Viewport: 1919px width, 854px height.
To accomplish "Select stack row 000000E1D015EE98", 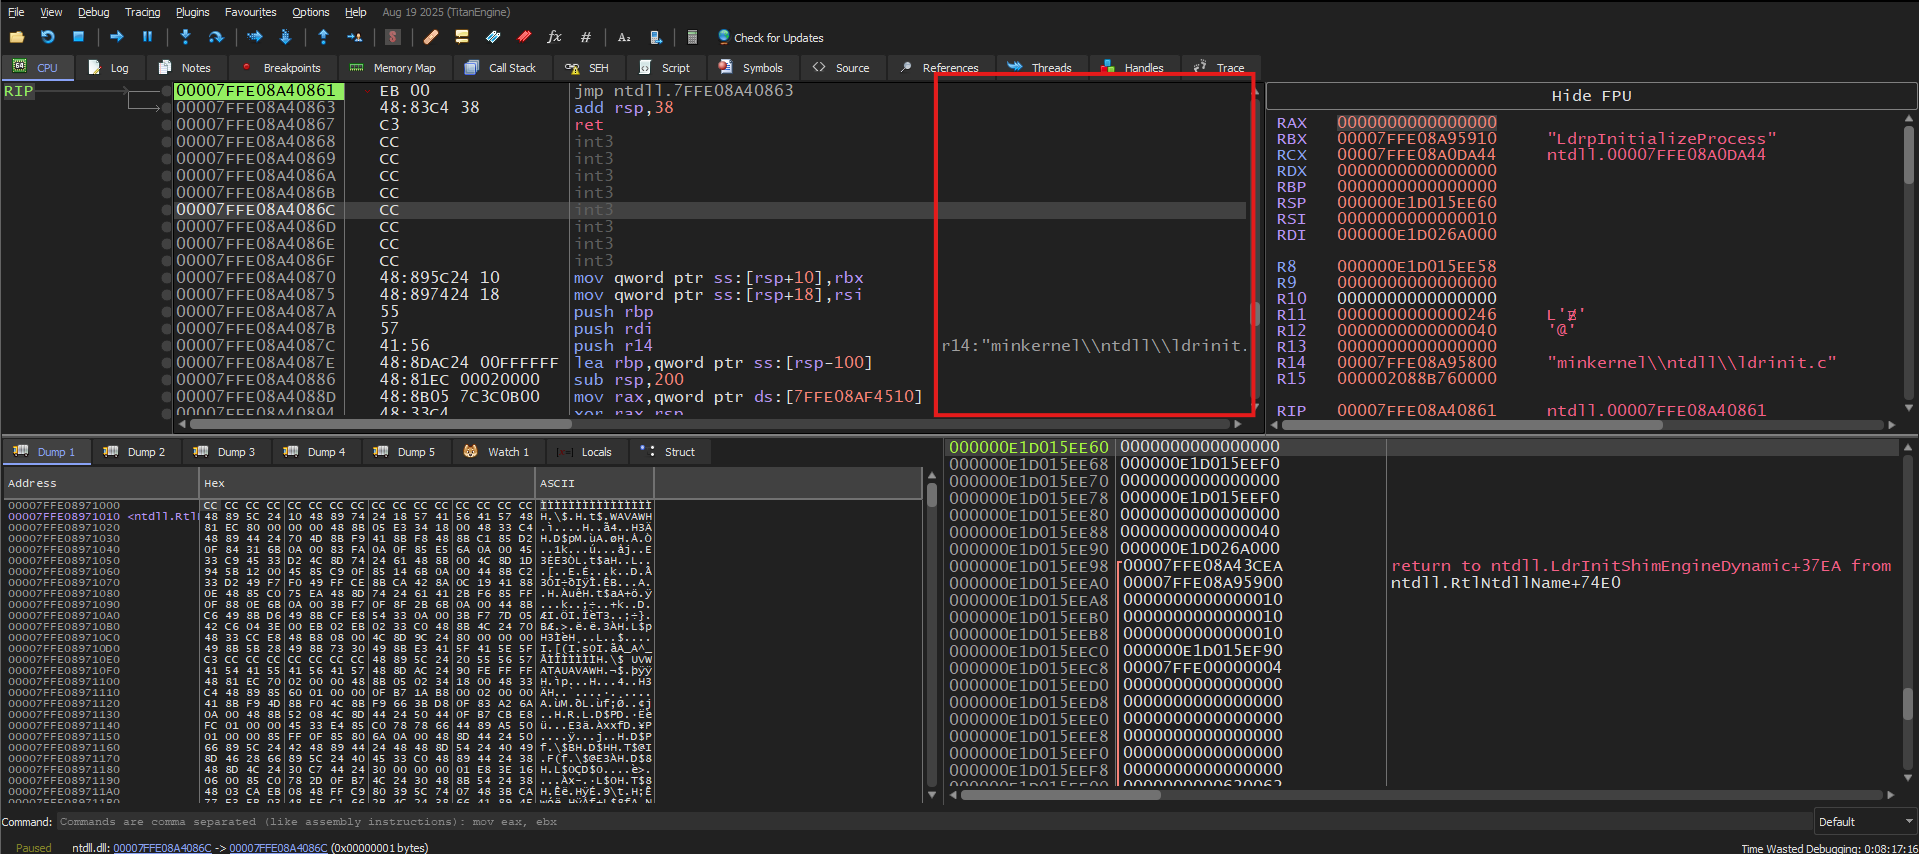I will point(1422,566).
